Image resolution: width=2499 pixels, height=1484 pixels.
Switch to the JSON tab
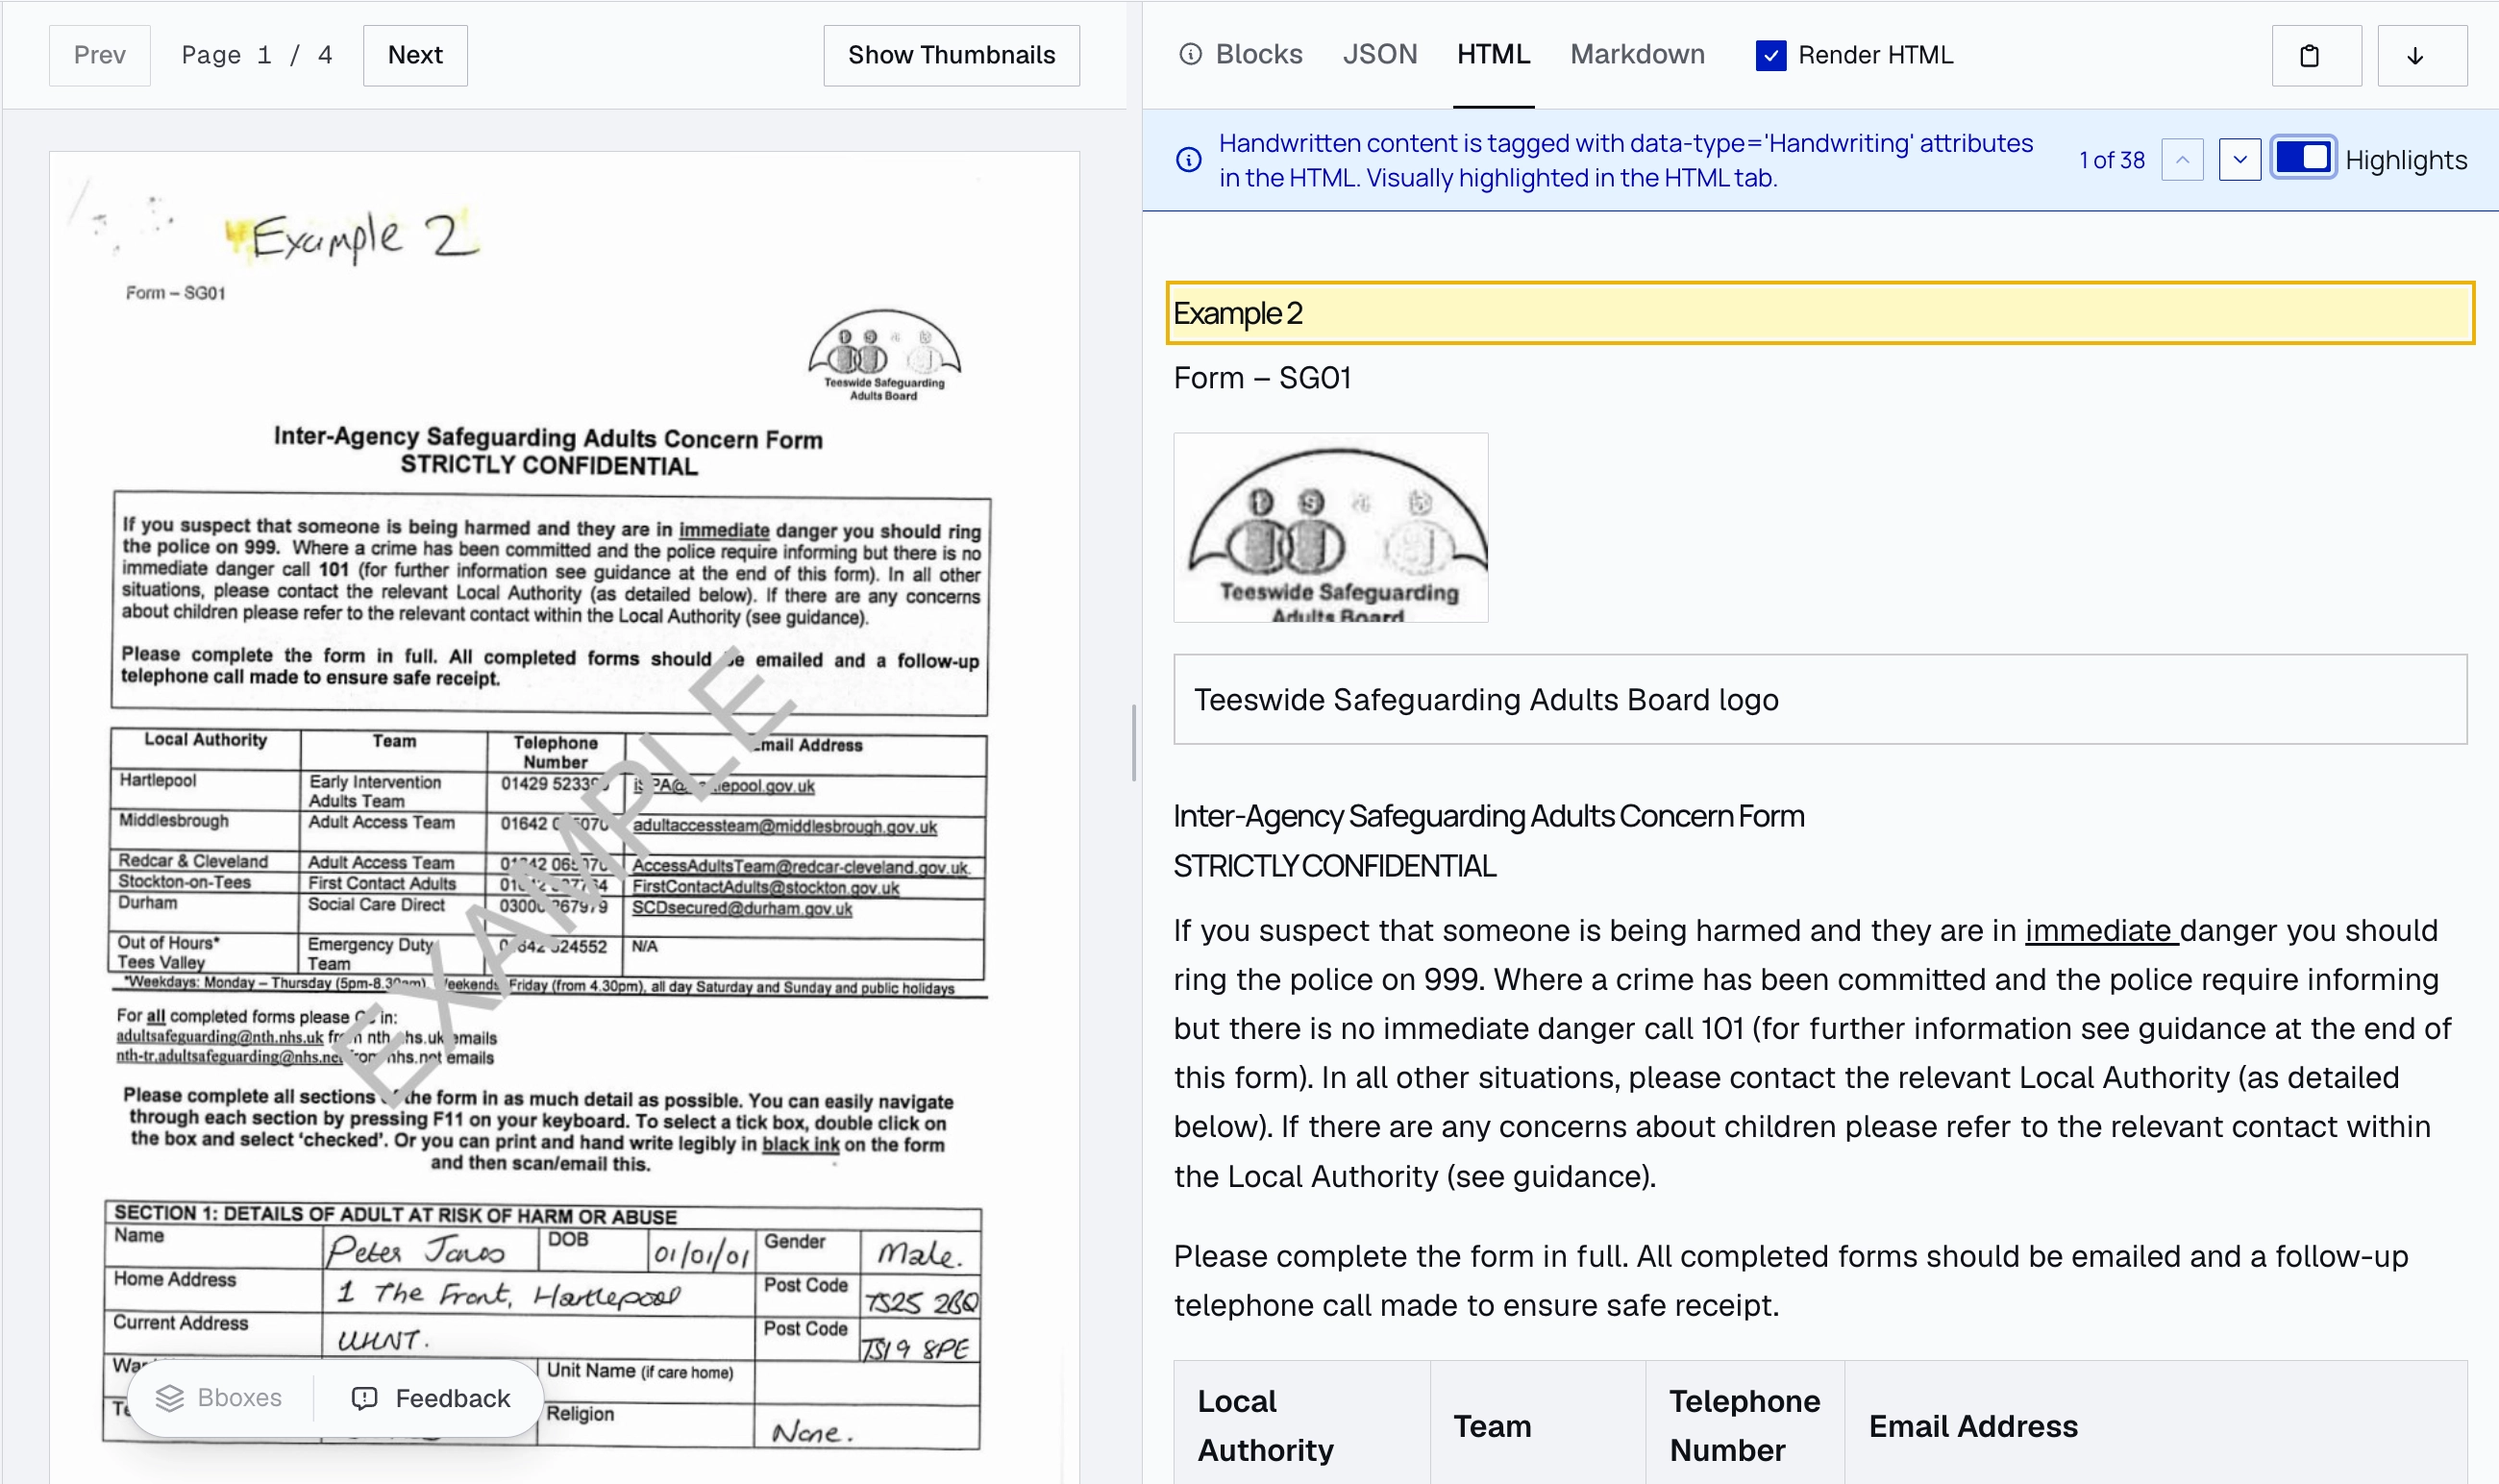click(x=1379, y=54)
